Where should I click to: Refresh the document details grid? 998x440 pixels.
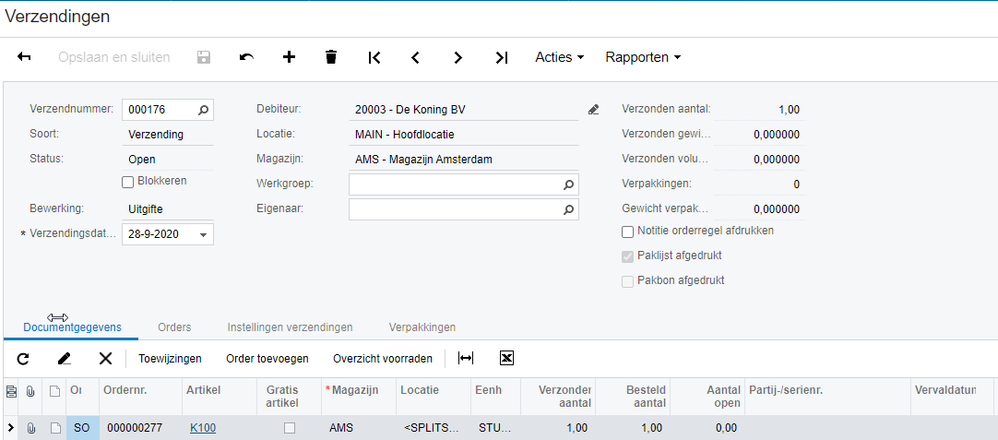(23, 358)
